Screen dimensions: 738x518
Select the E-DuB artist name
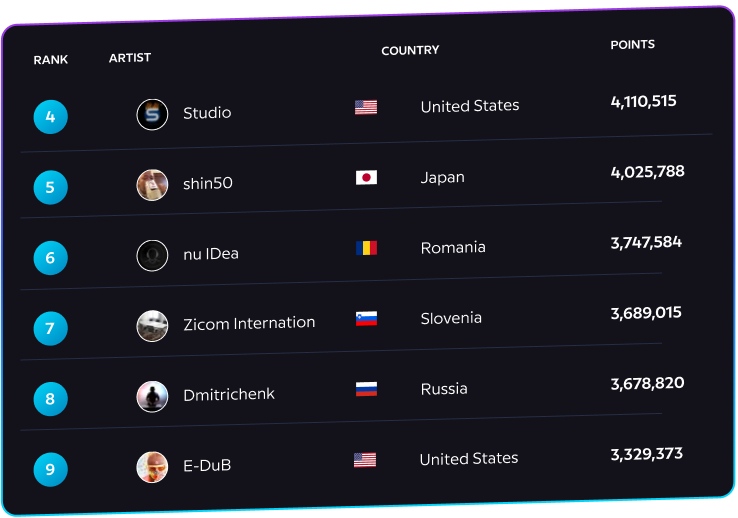(207, 465)
